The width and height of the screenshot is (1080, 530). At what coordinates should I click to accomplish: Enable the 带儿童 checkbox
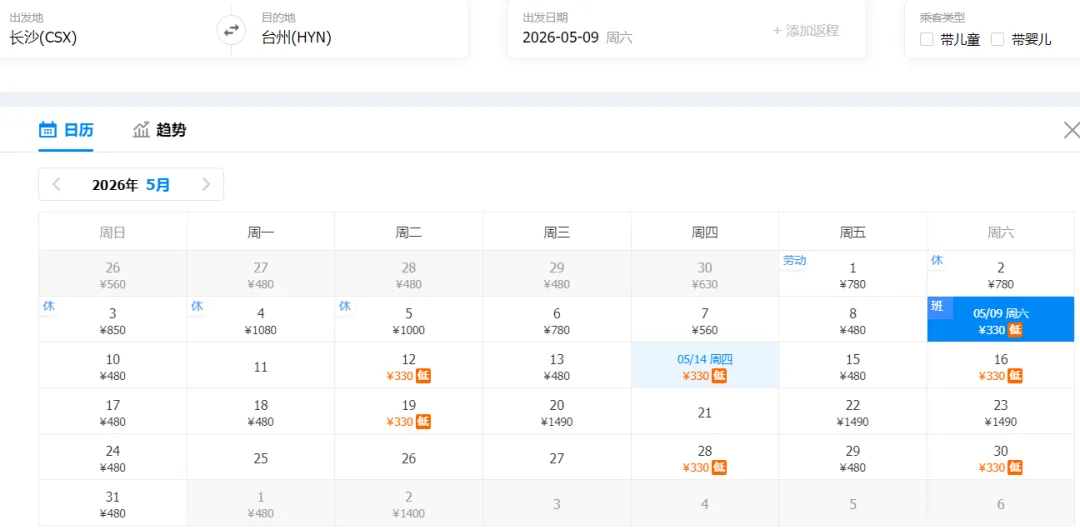(x=927, y=39)
